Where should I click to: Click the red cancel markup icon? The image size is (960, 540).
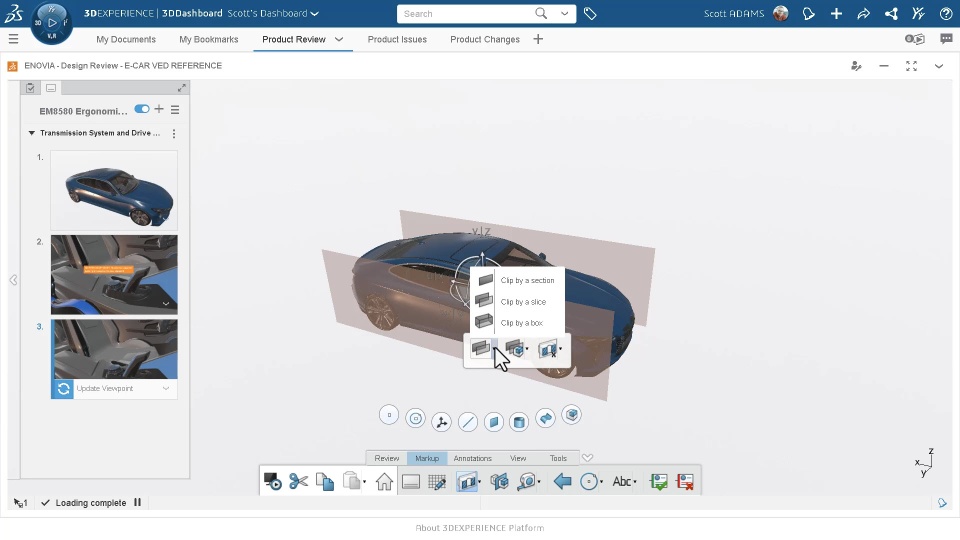pos(685,482)
